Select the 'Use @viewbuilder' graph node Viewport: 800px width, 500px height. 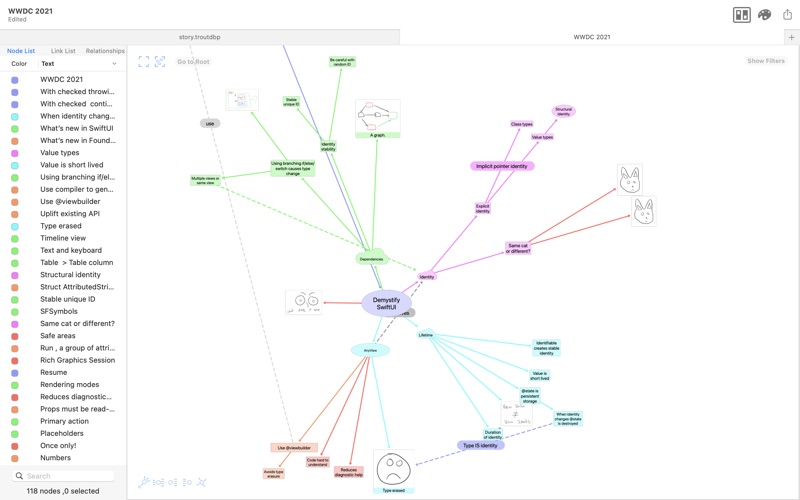(x=294, y=447)
